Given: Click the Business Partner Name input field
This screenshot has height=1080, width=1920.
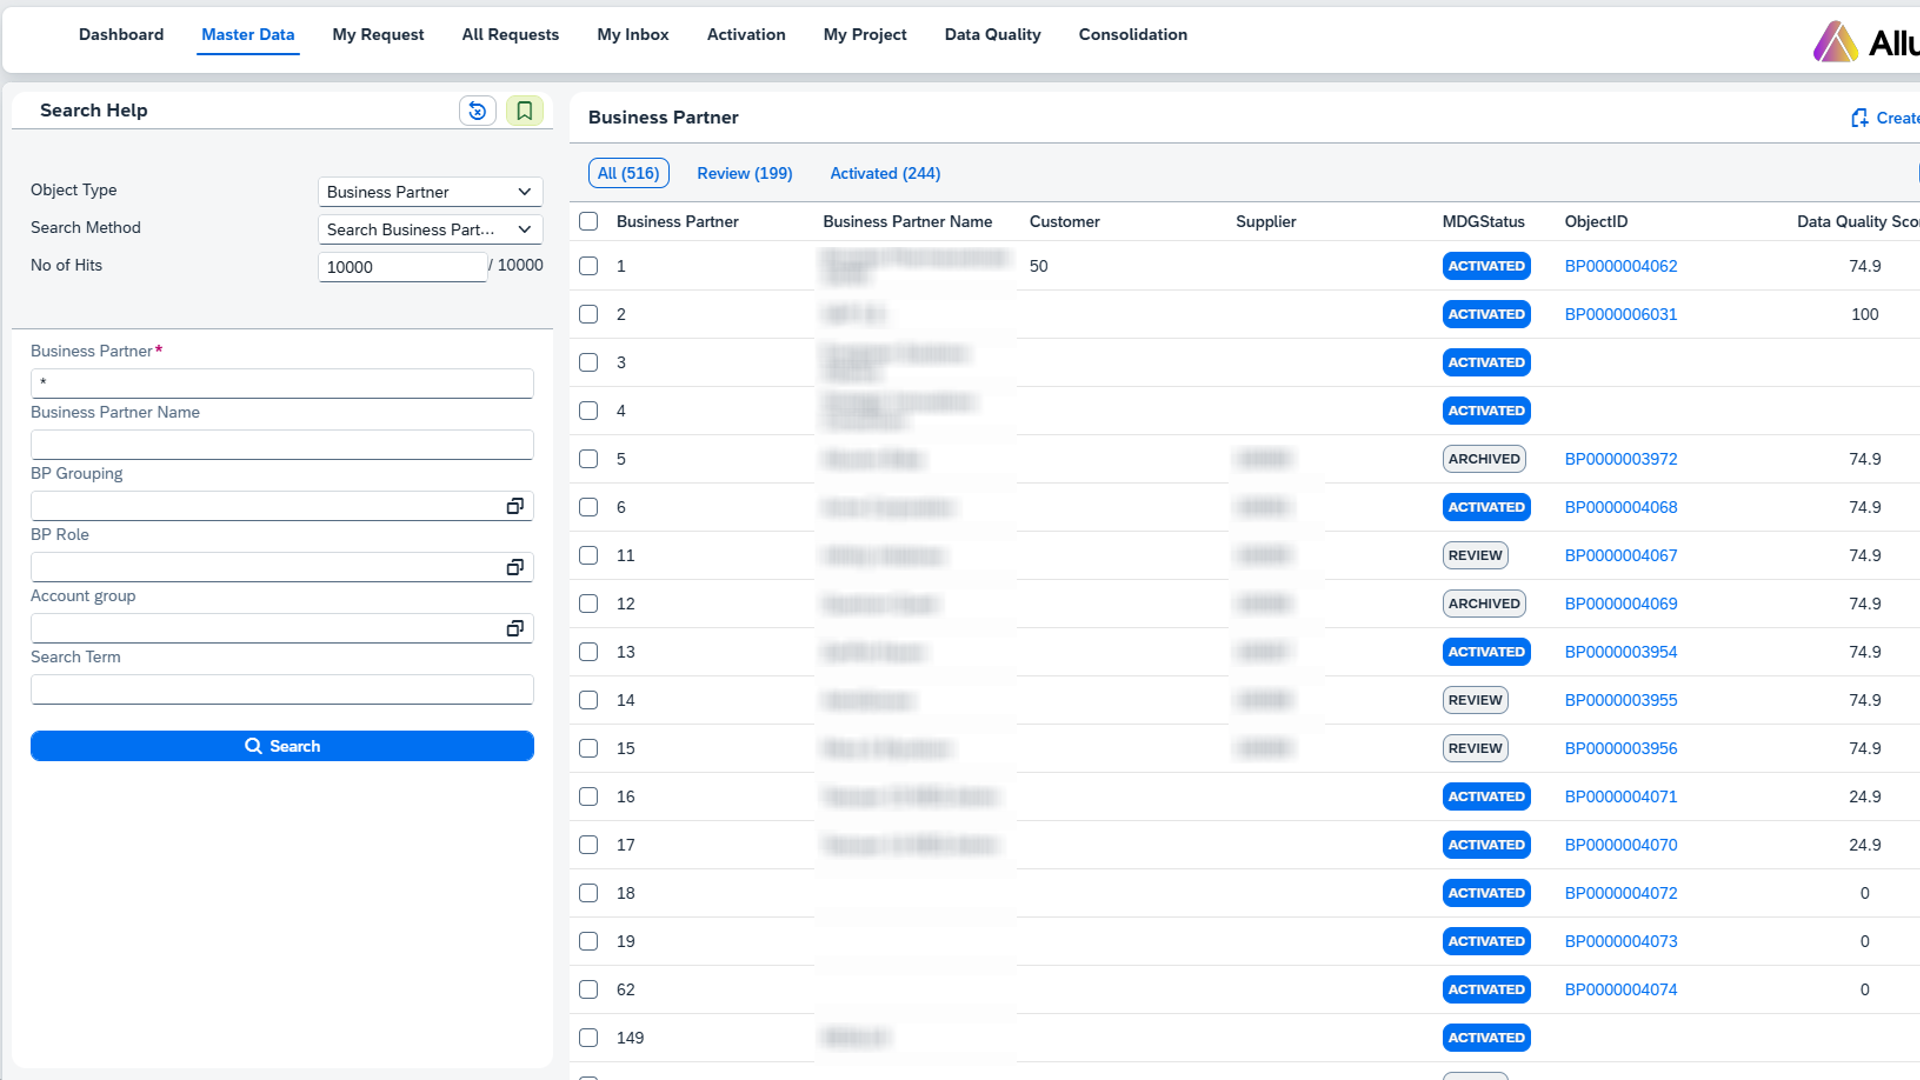Looking at the screenshot, I should tap(282, 445).
